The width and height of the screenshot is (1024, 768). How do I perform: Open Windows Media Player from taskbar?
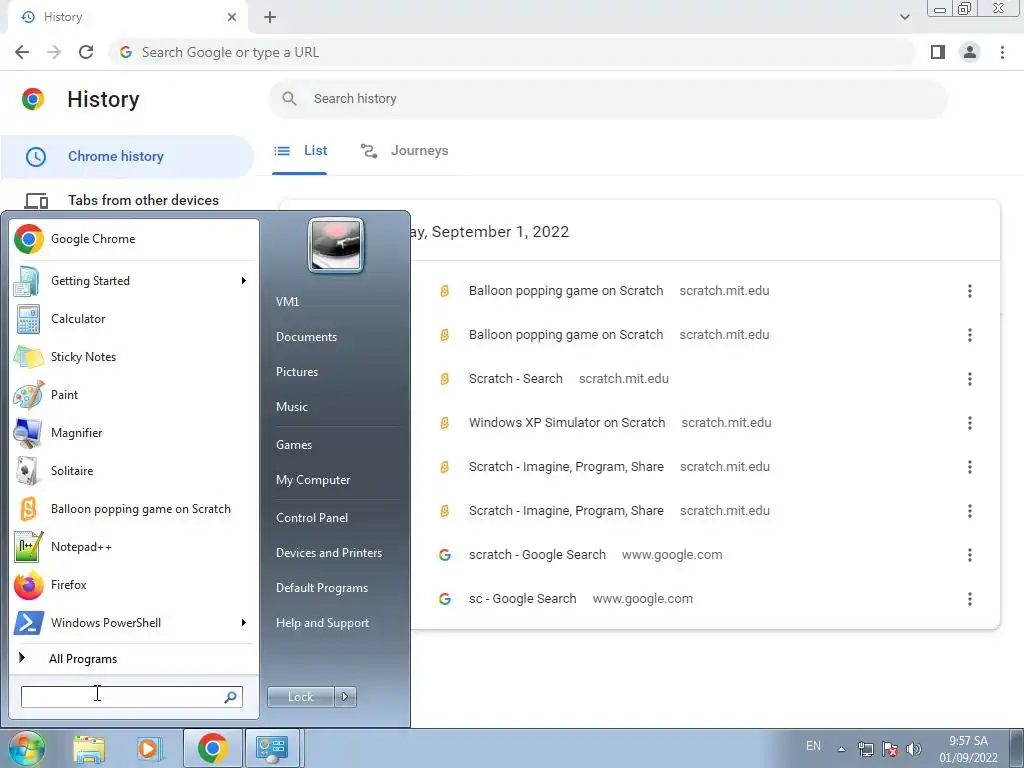point(150,748)
